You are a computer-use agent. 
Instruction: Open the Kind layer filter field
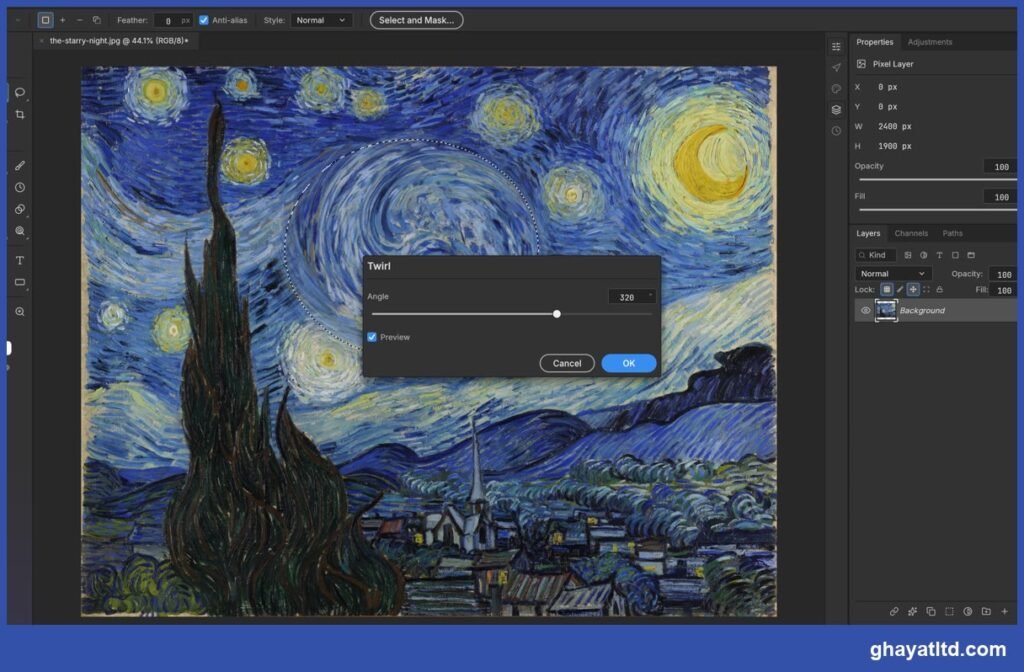[x=875, y=255]
